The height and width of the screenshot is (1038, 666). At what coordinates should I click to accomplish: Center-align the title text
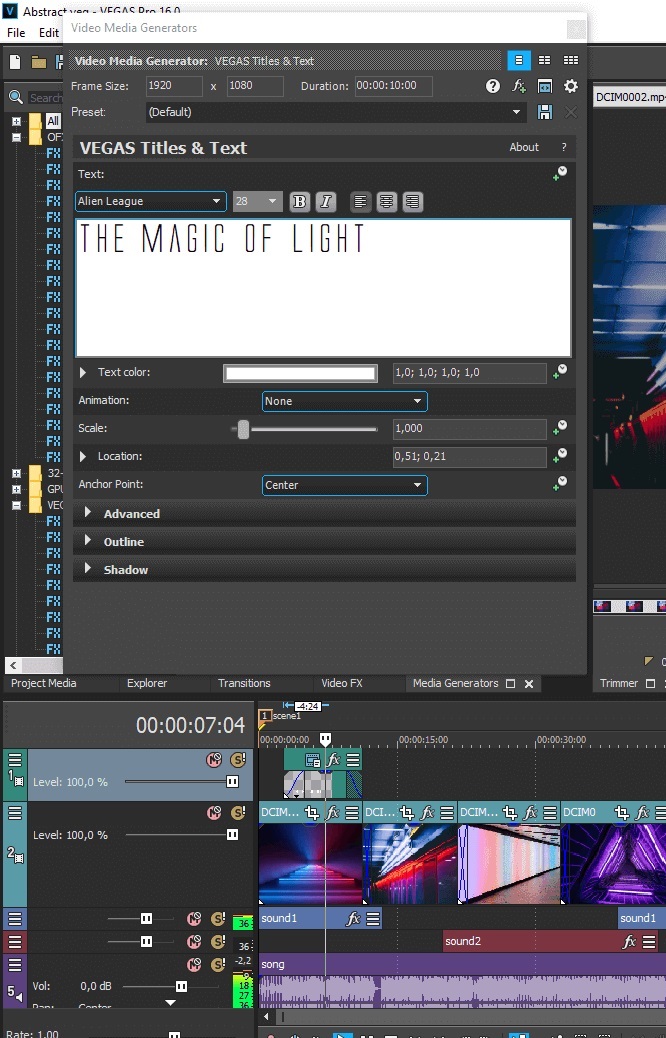(386, 202)
